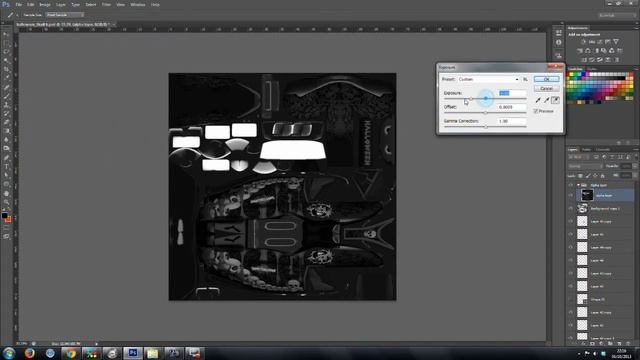Click the Windows Start button
The image size is (640, 360).
9,353
